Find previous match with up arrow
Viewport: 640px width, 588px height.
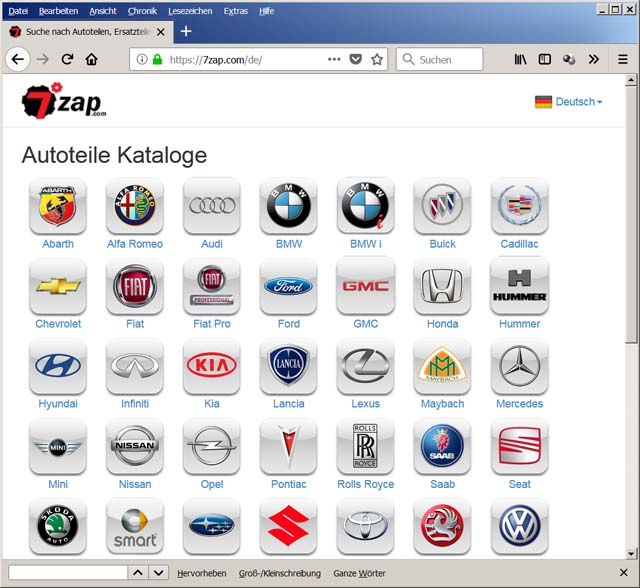[x=138, y=573]
